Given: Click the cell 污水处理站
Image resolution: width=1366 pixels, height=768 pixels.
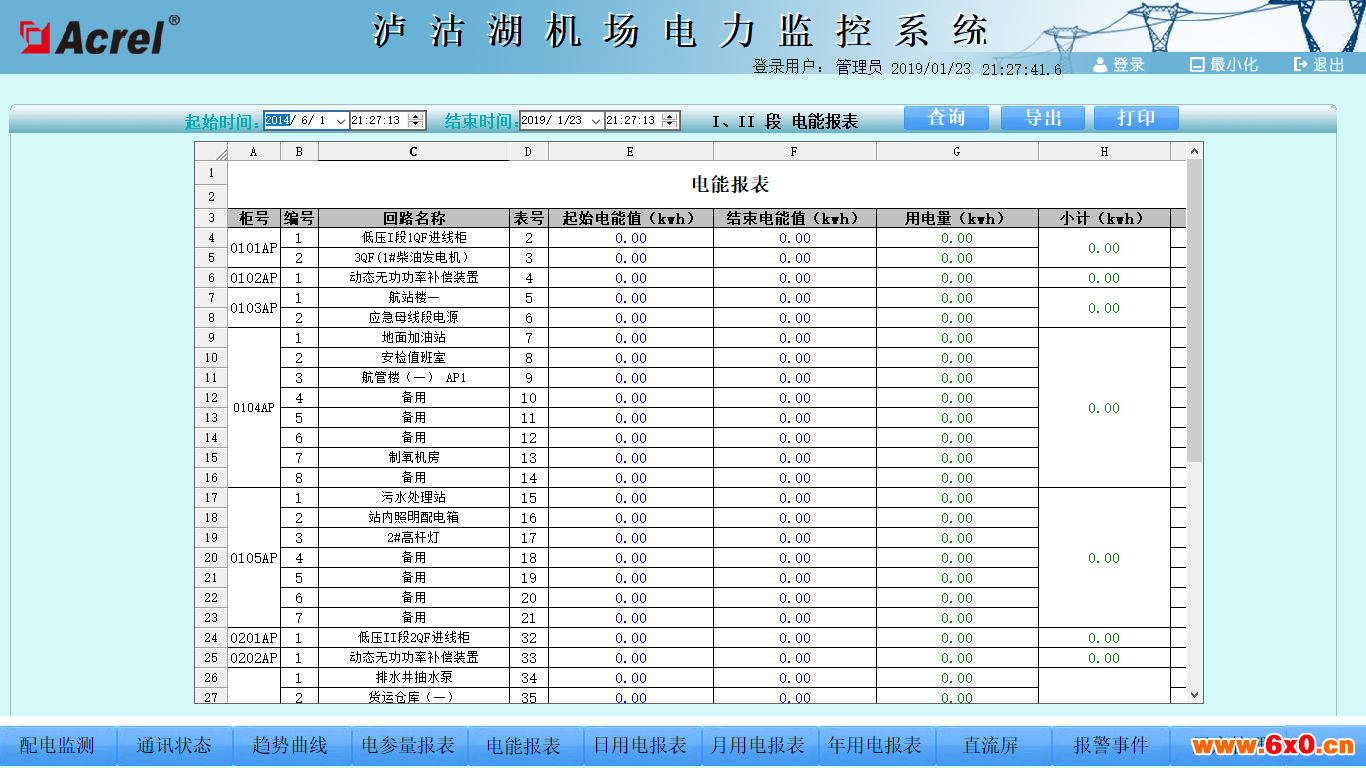Looking at the screenshot, I should pyautogui.click(x=414, y=498).
